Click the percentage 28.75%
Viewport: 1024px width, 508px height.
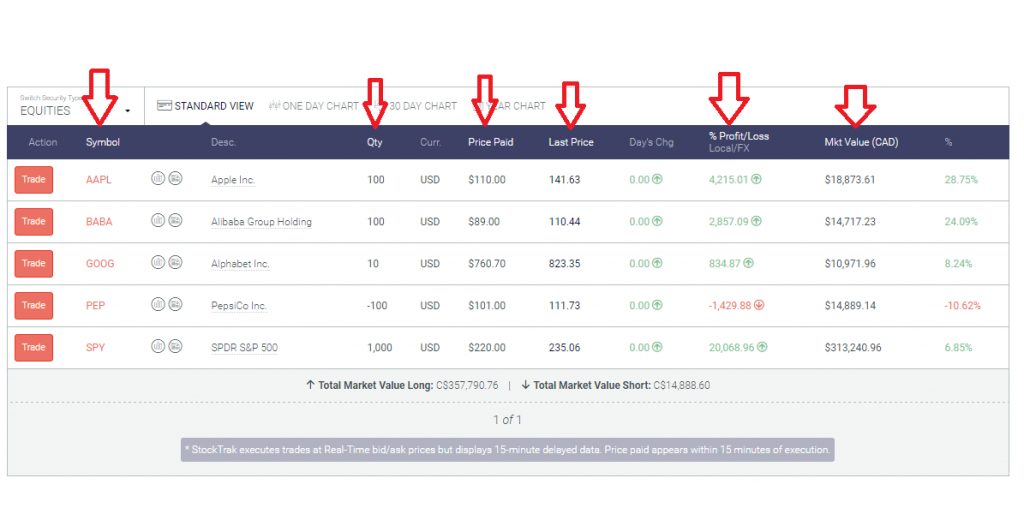(x=961, y=180)
